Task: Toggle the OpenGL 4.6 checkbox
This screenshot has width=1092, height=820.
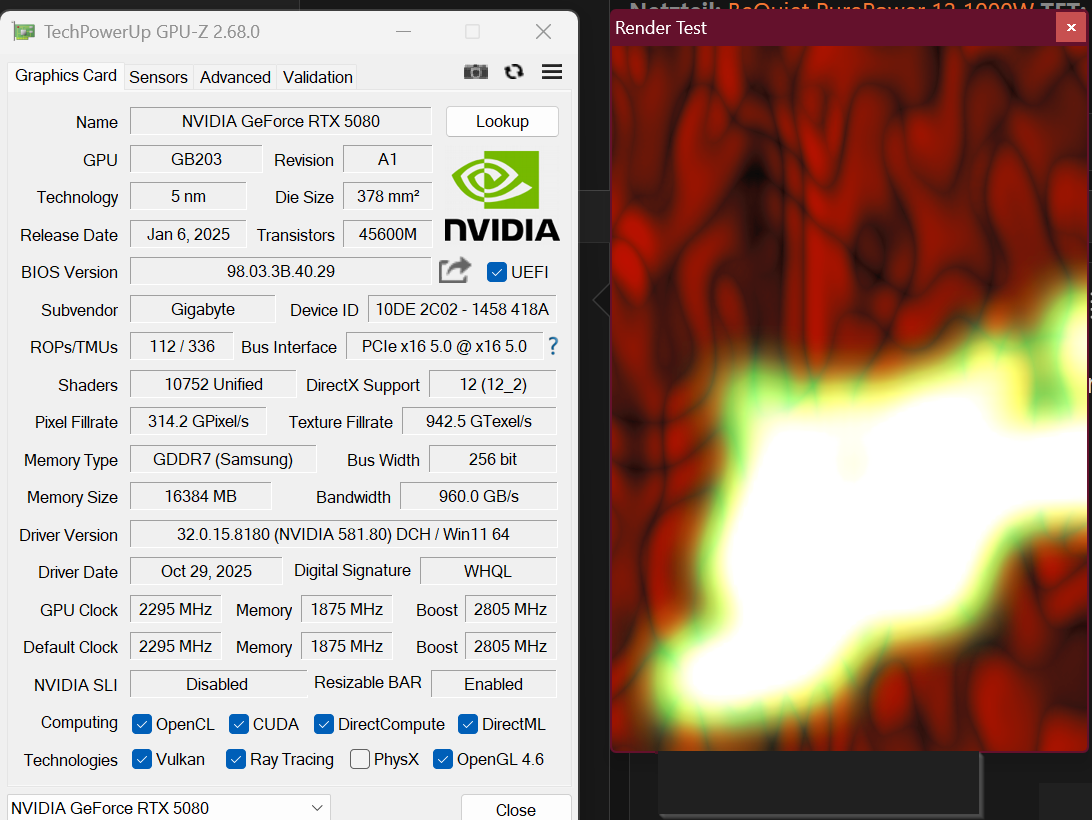Action: (442, 759)
